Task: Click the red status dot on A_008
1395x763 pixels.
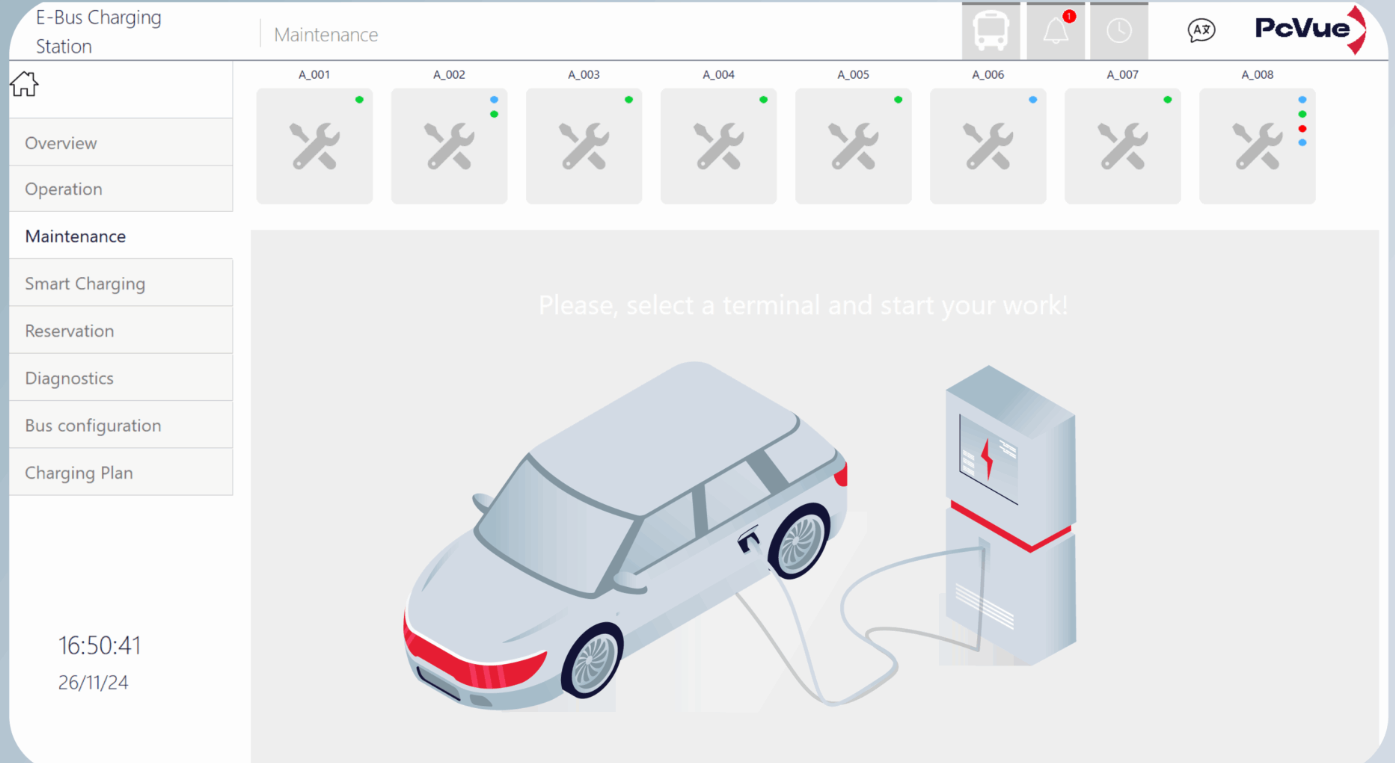Action: pyautogui.click(x=1302, y=128)
